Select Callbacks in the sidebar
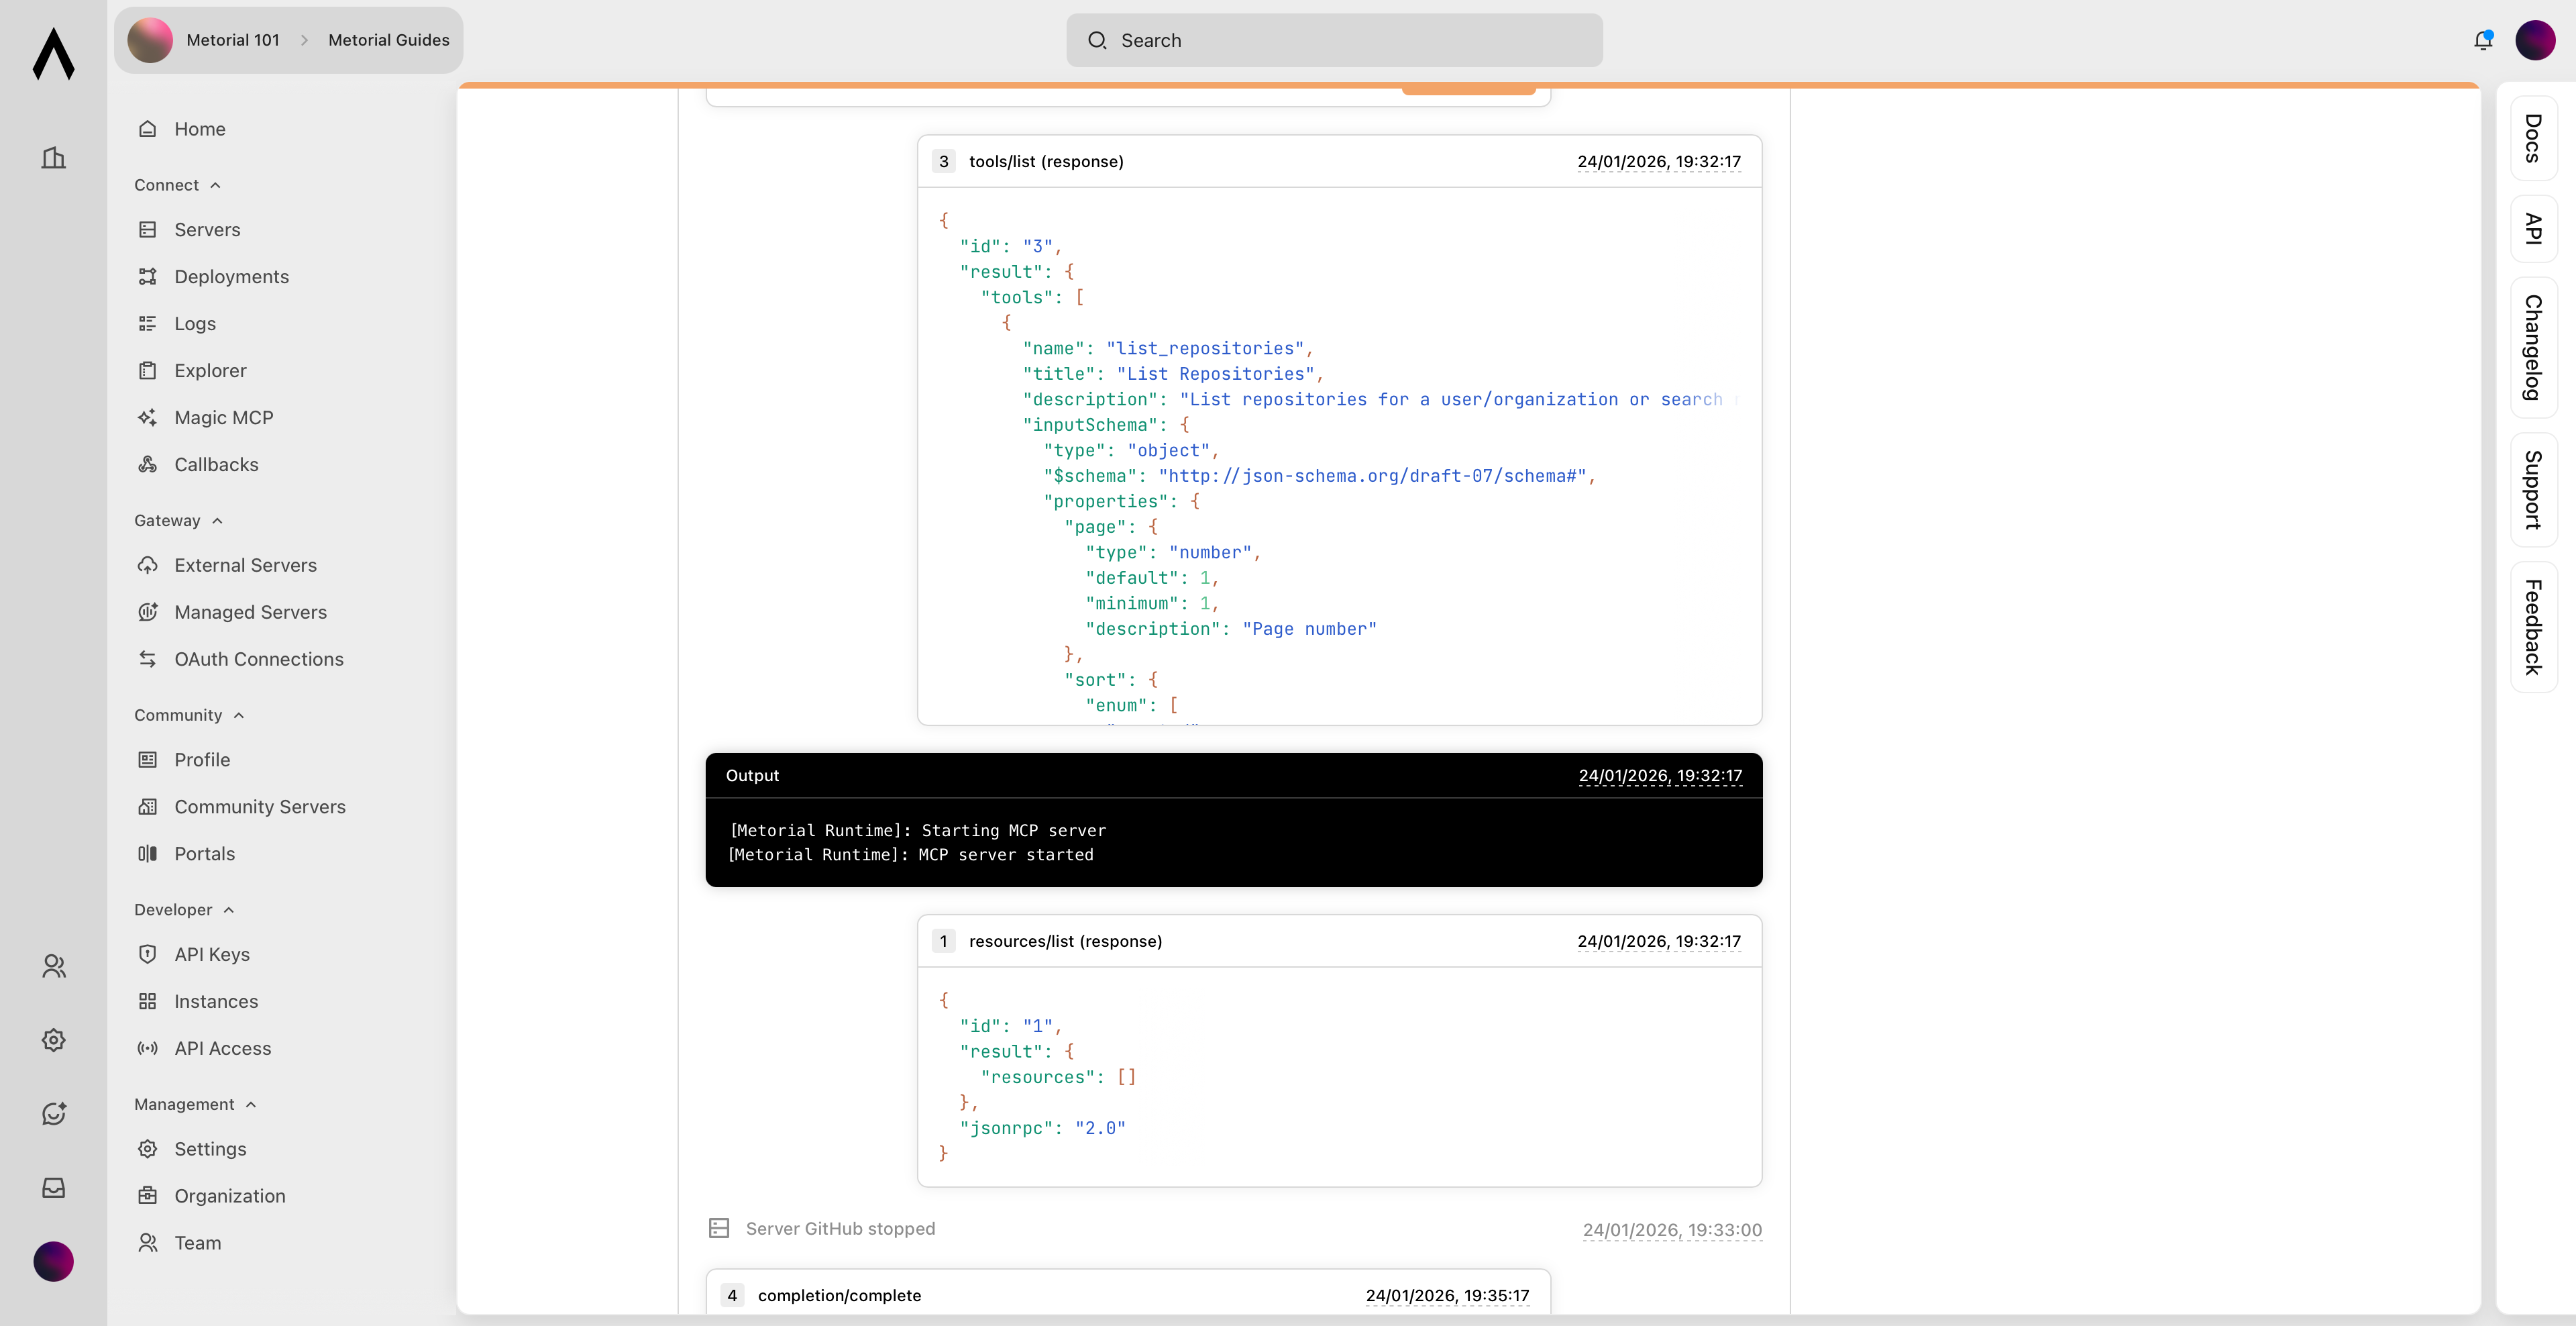Screen dimensions: 2576x1326 pyautogui.click(x=215, y=464)
